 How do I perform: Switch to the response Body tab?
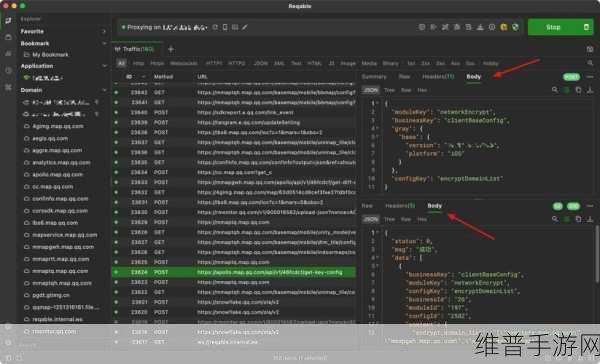(435, 206)
